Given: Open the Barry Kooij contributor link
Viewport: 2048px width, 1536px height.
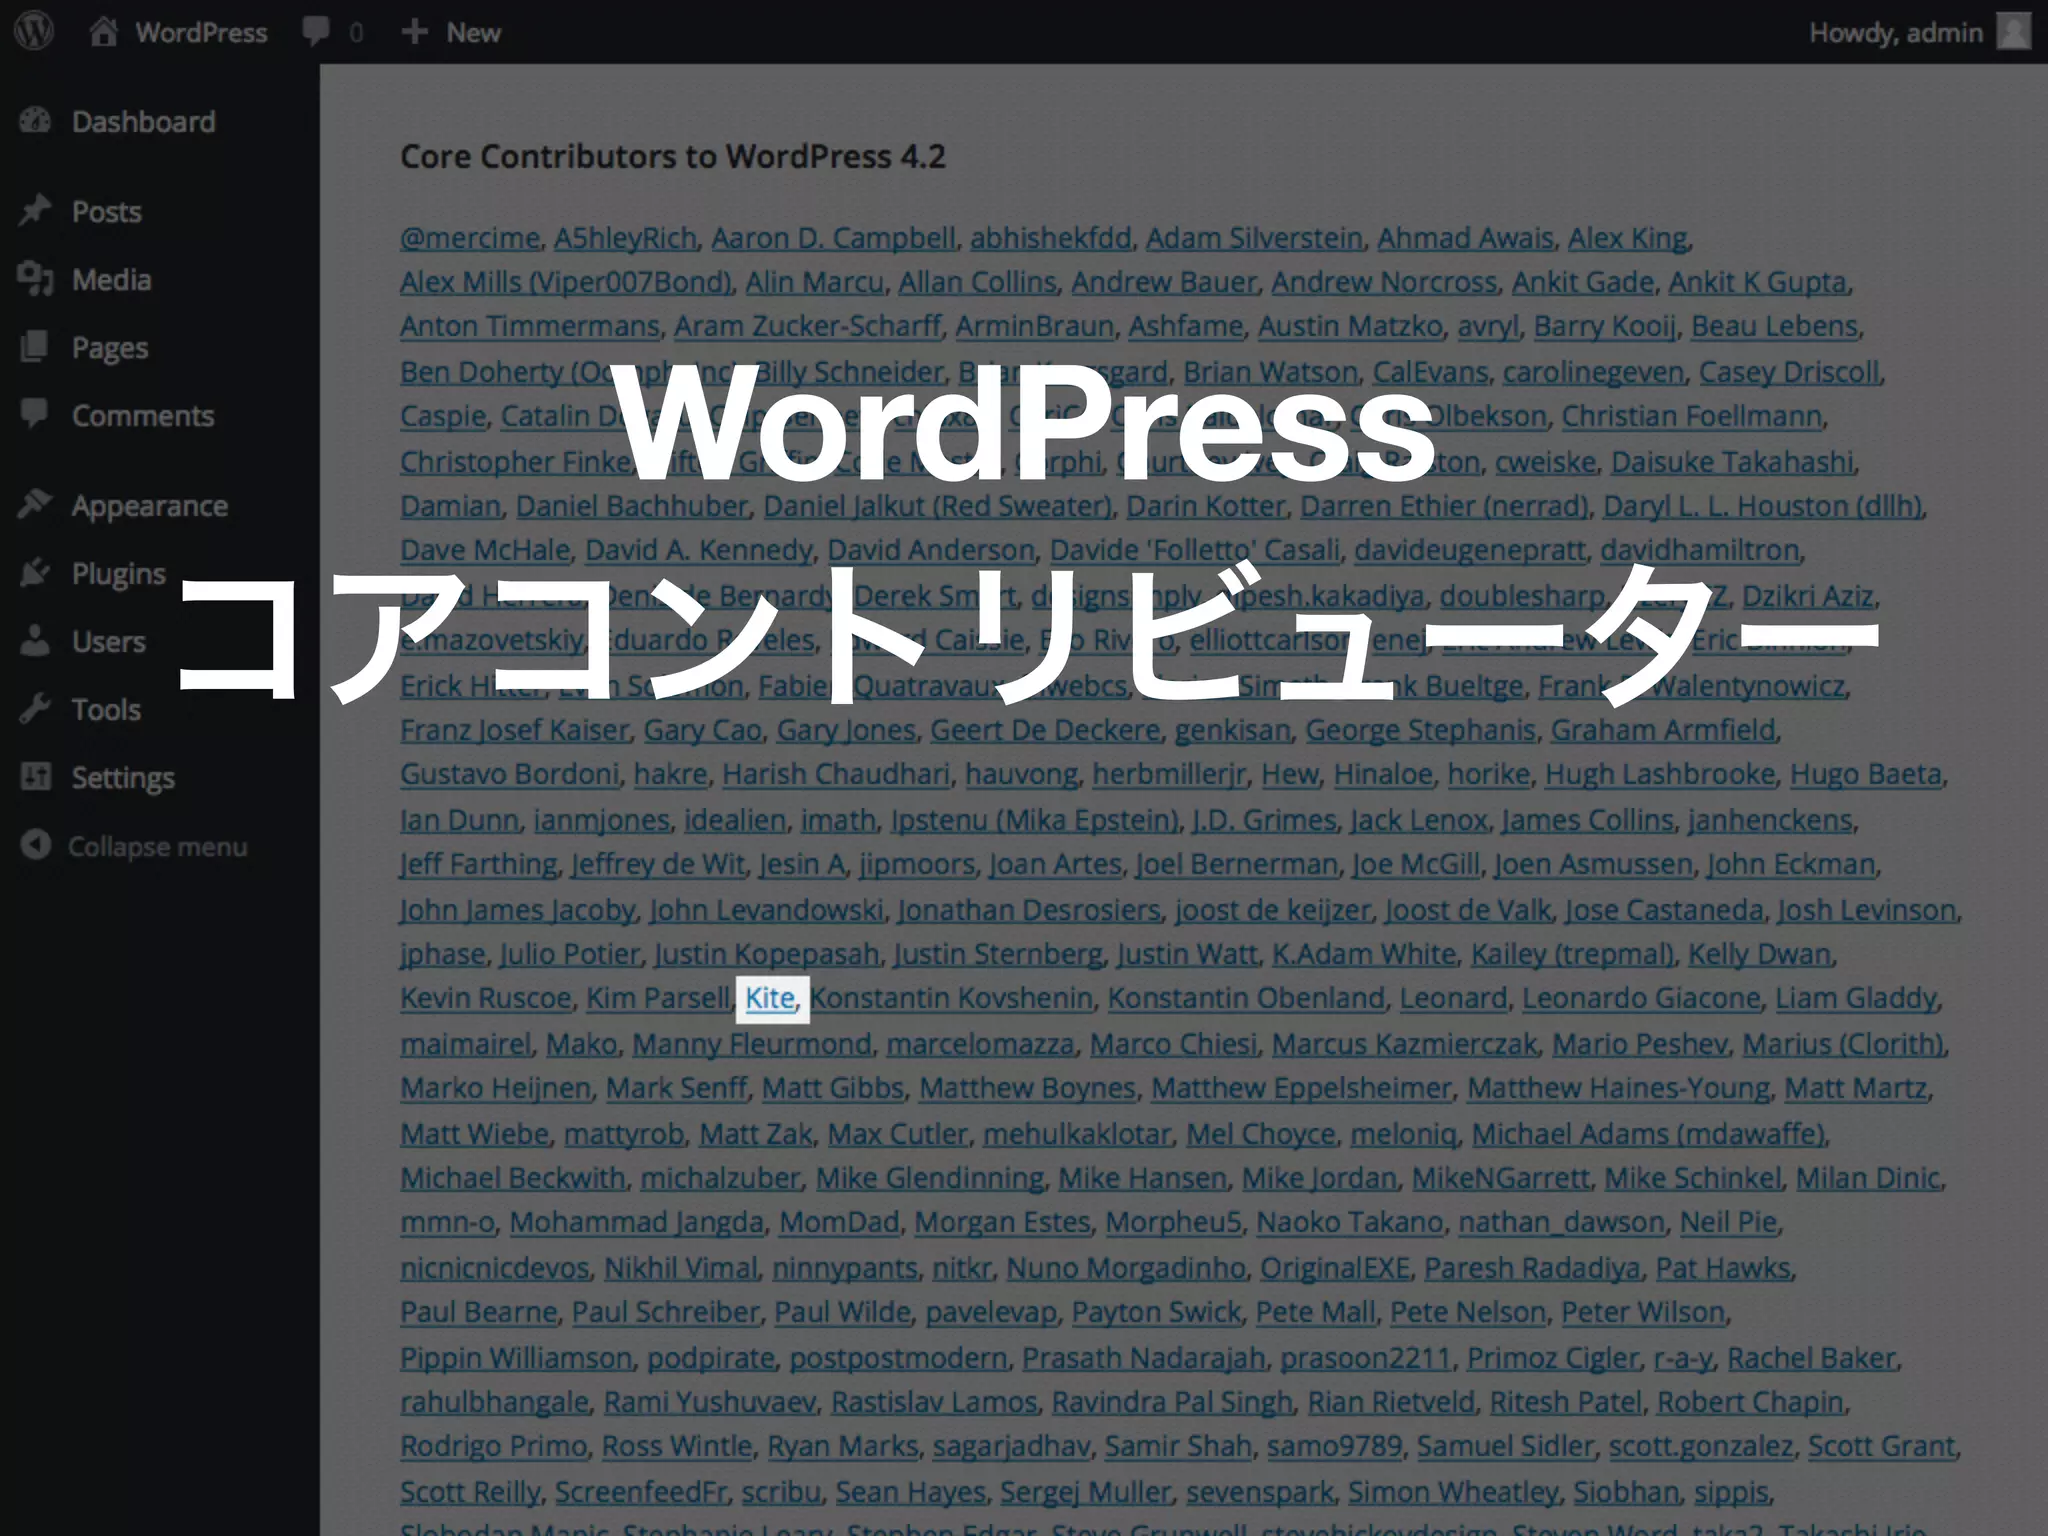Looking at the screenshot, I should 1605,326.
